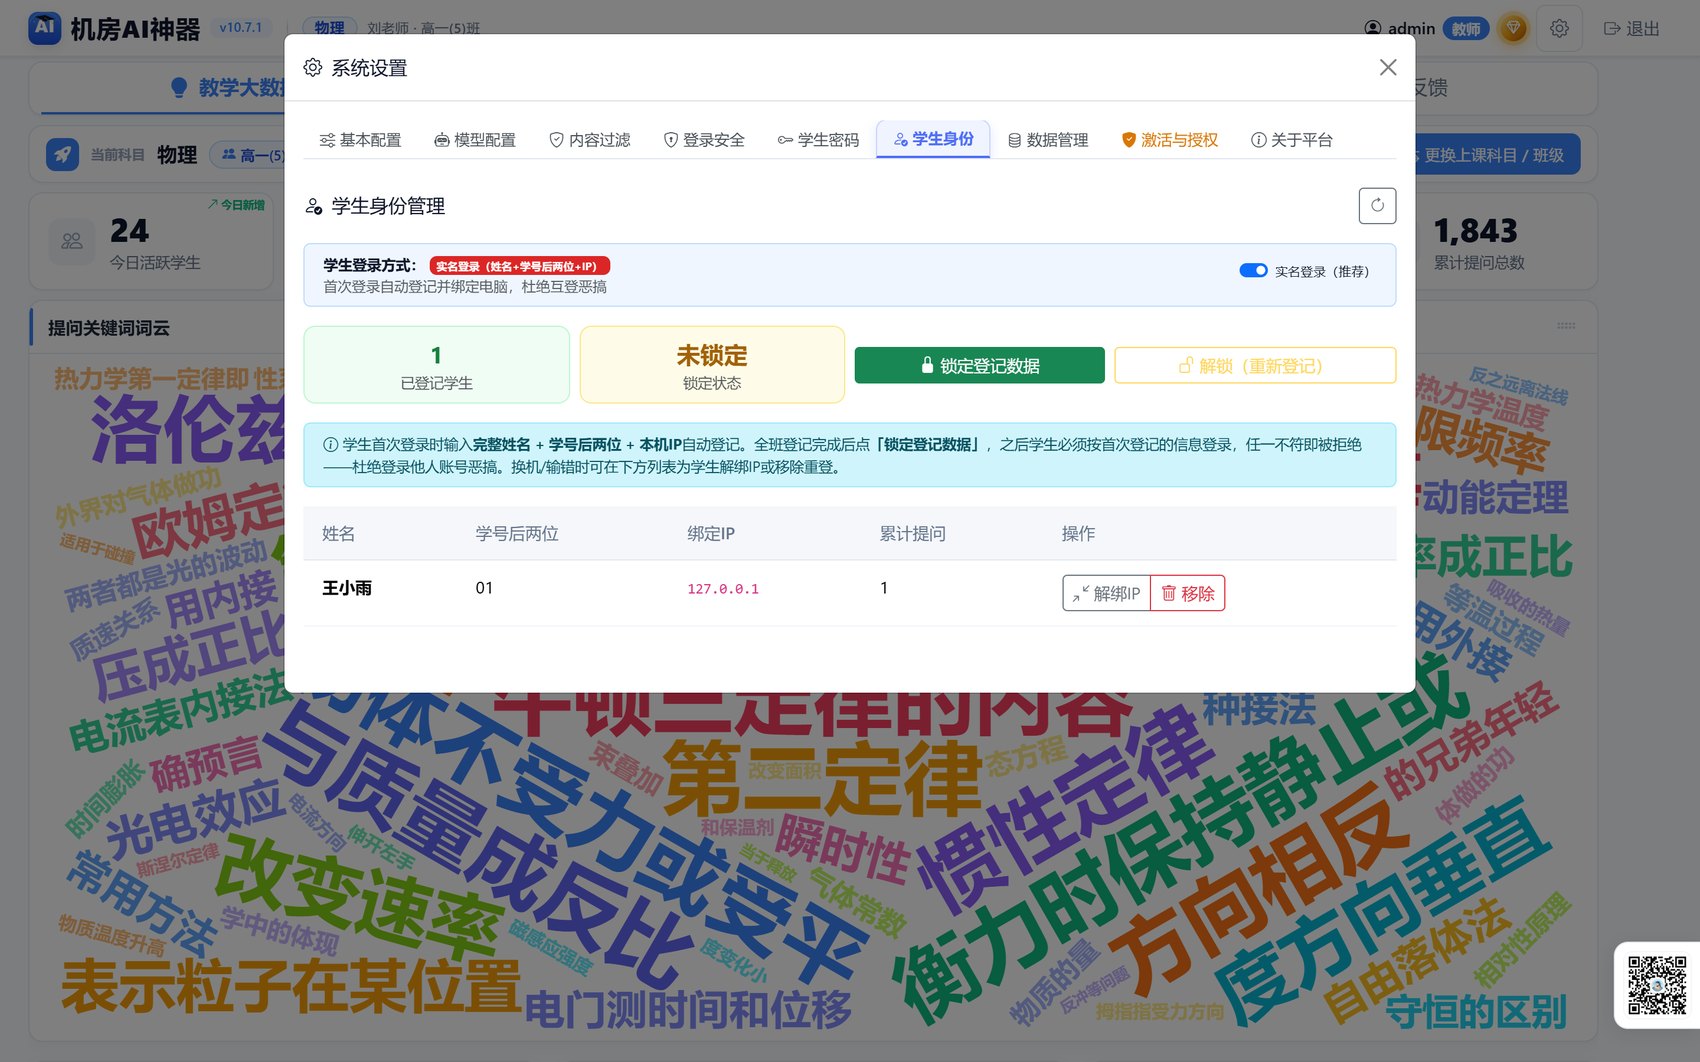Click the rocket icon beside 当前科目
Viewport: 1700px width, 1062px height.
point(62,155)
